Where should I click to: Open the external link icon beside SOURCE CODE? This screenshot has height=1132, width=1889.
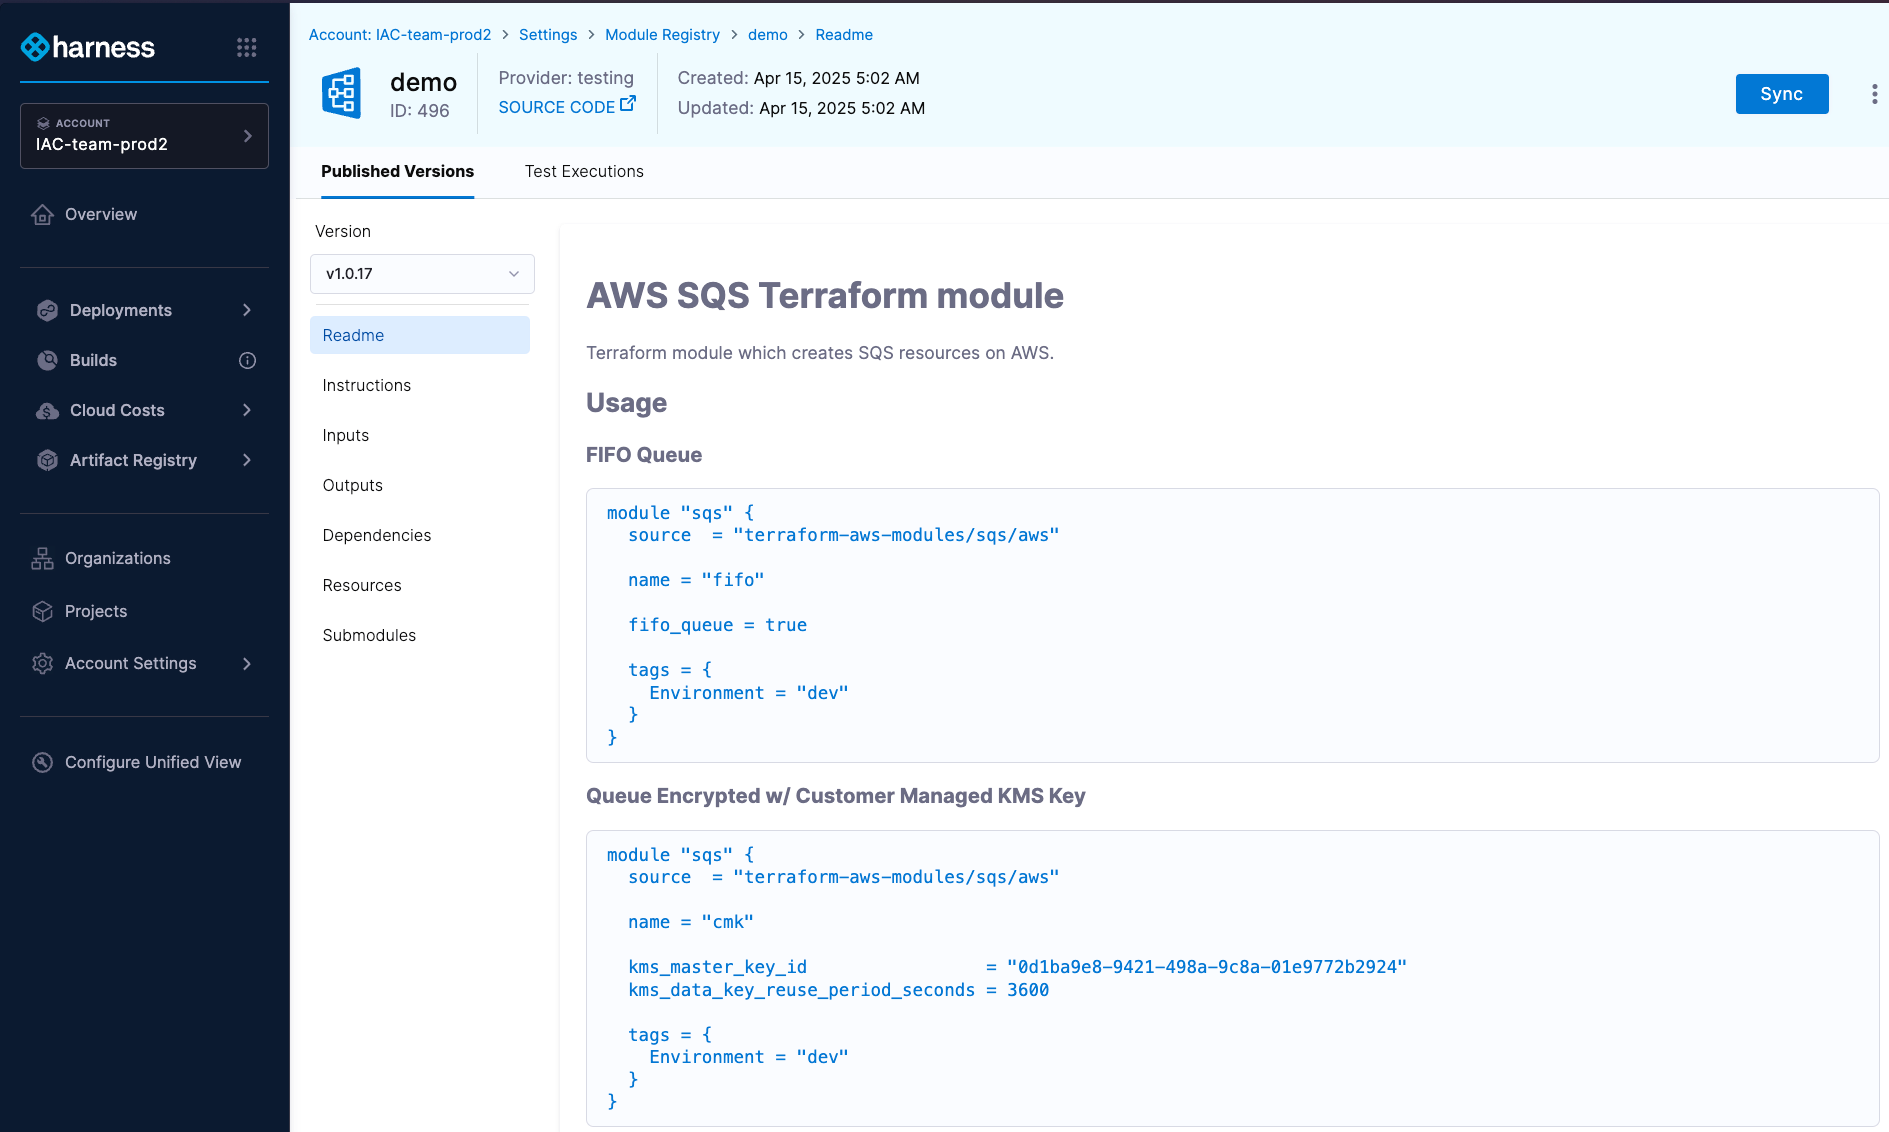628,103
